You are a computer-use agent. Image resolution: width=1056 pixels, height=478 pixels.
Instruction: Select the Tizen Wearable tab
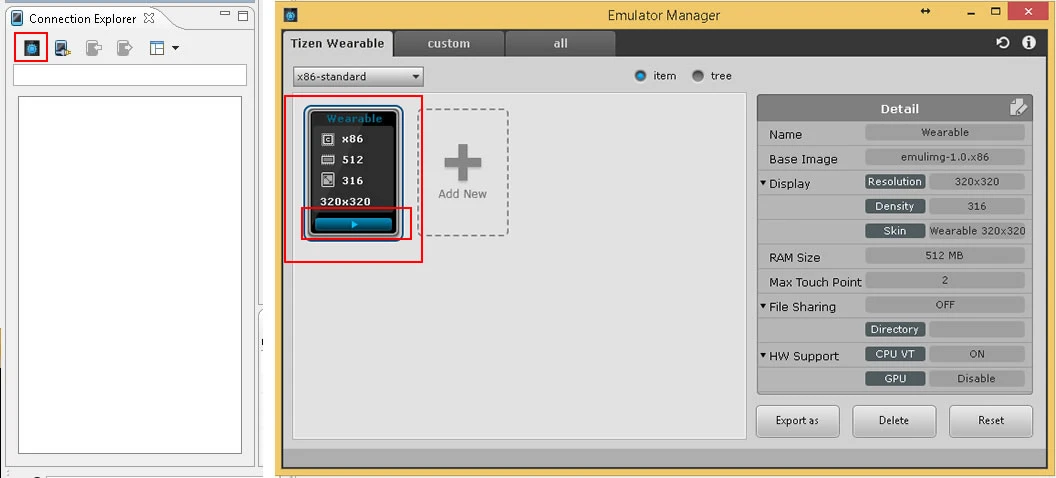pos(337,44)
